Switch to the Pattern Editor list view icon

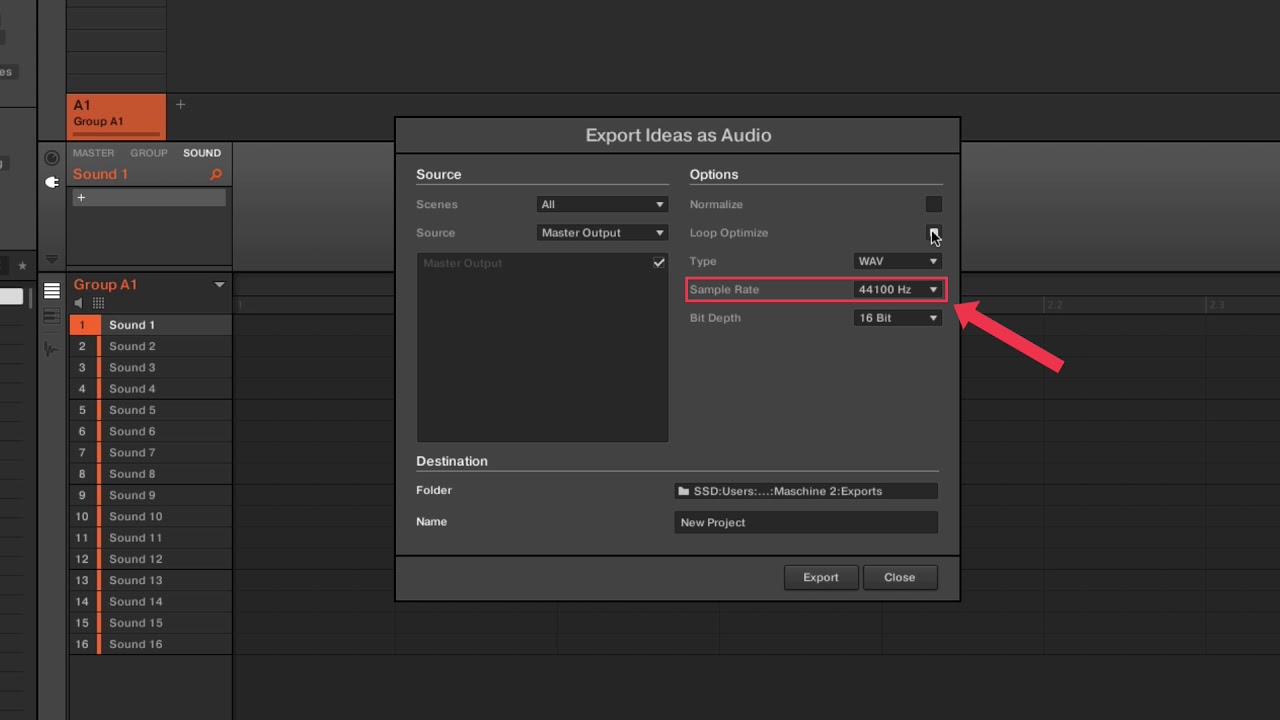click(x=52, y=291)
